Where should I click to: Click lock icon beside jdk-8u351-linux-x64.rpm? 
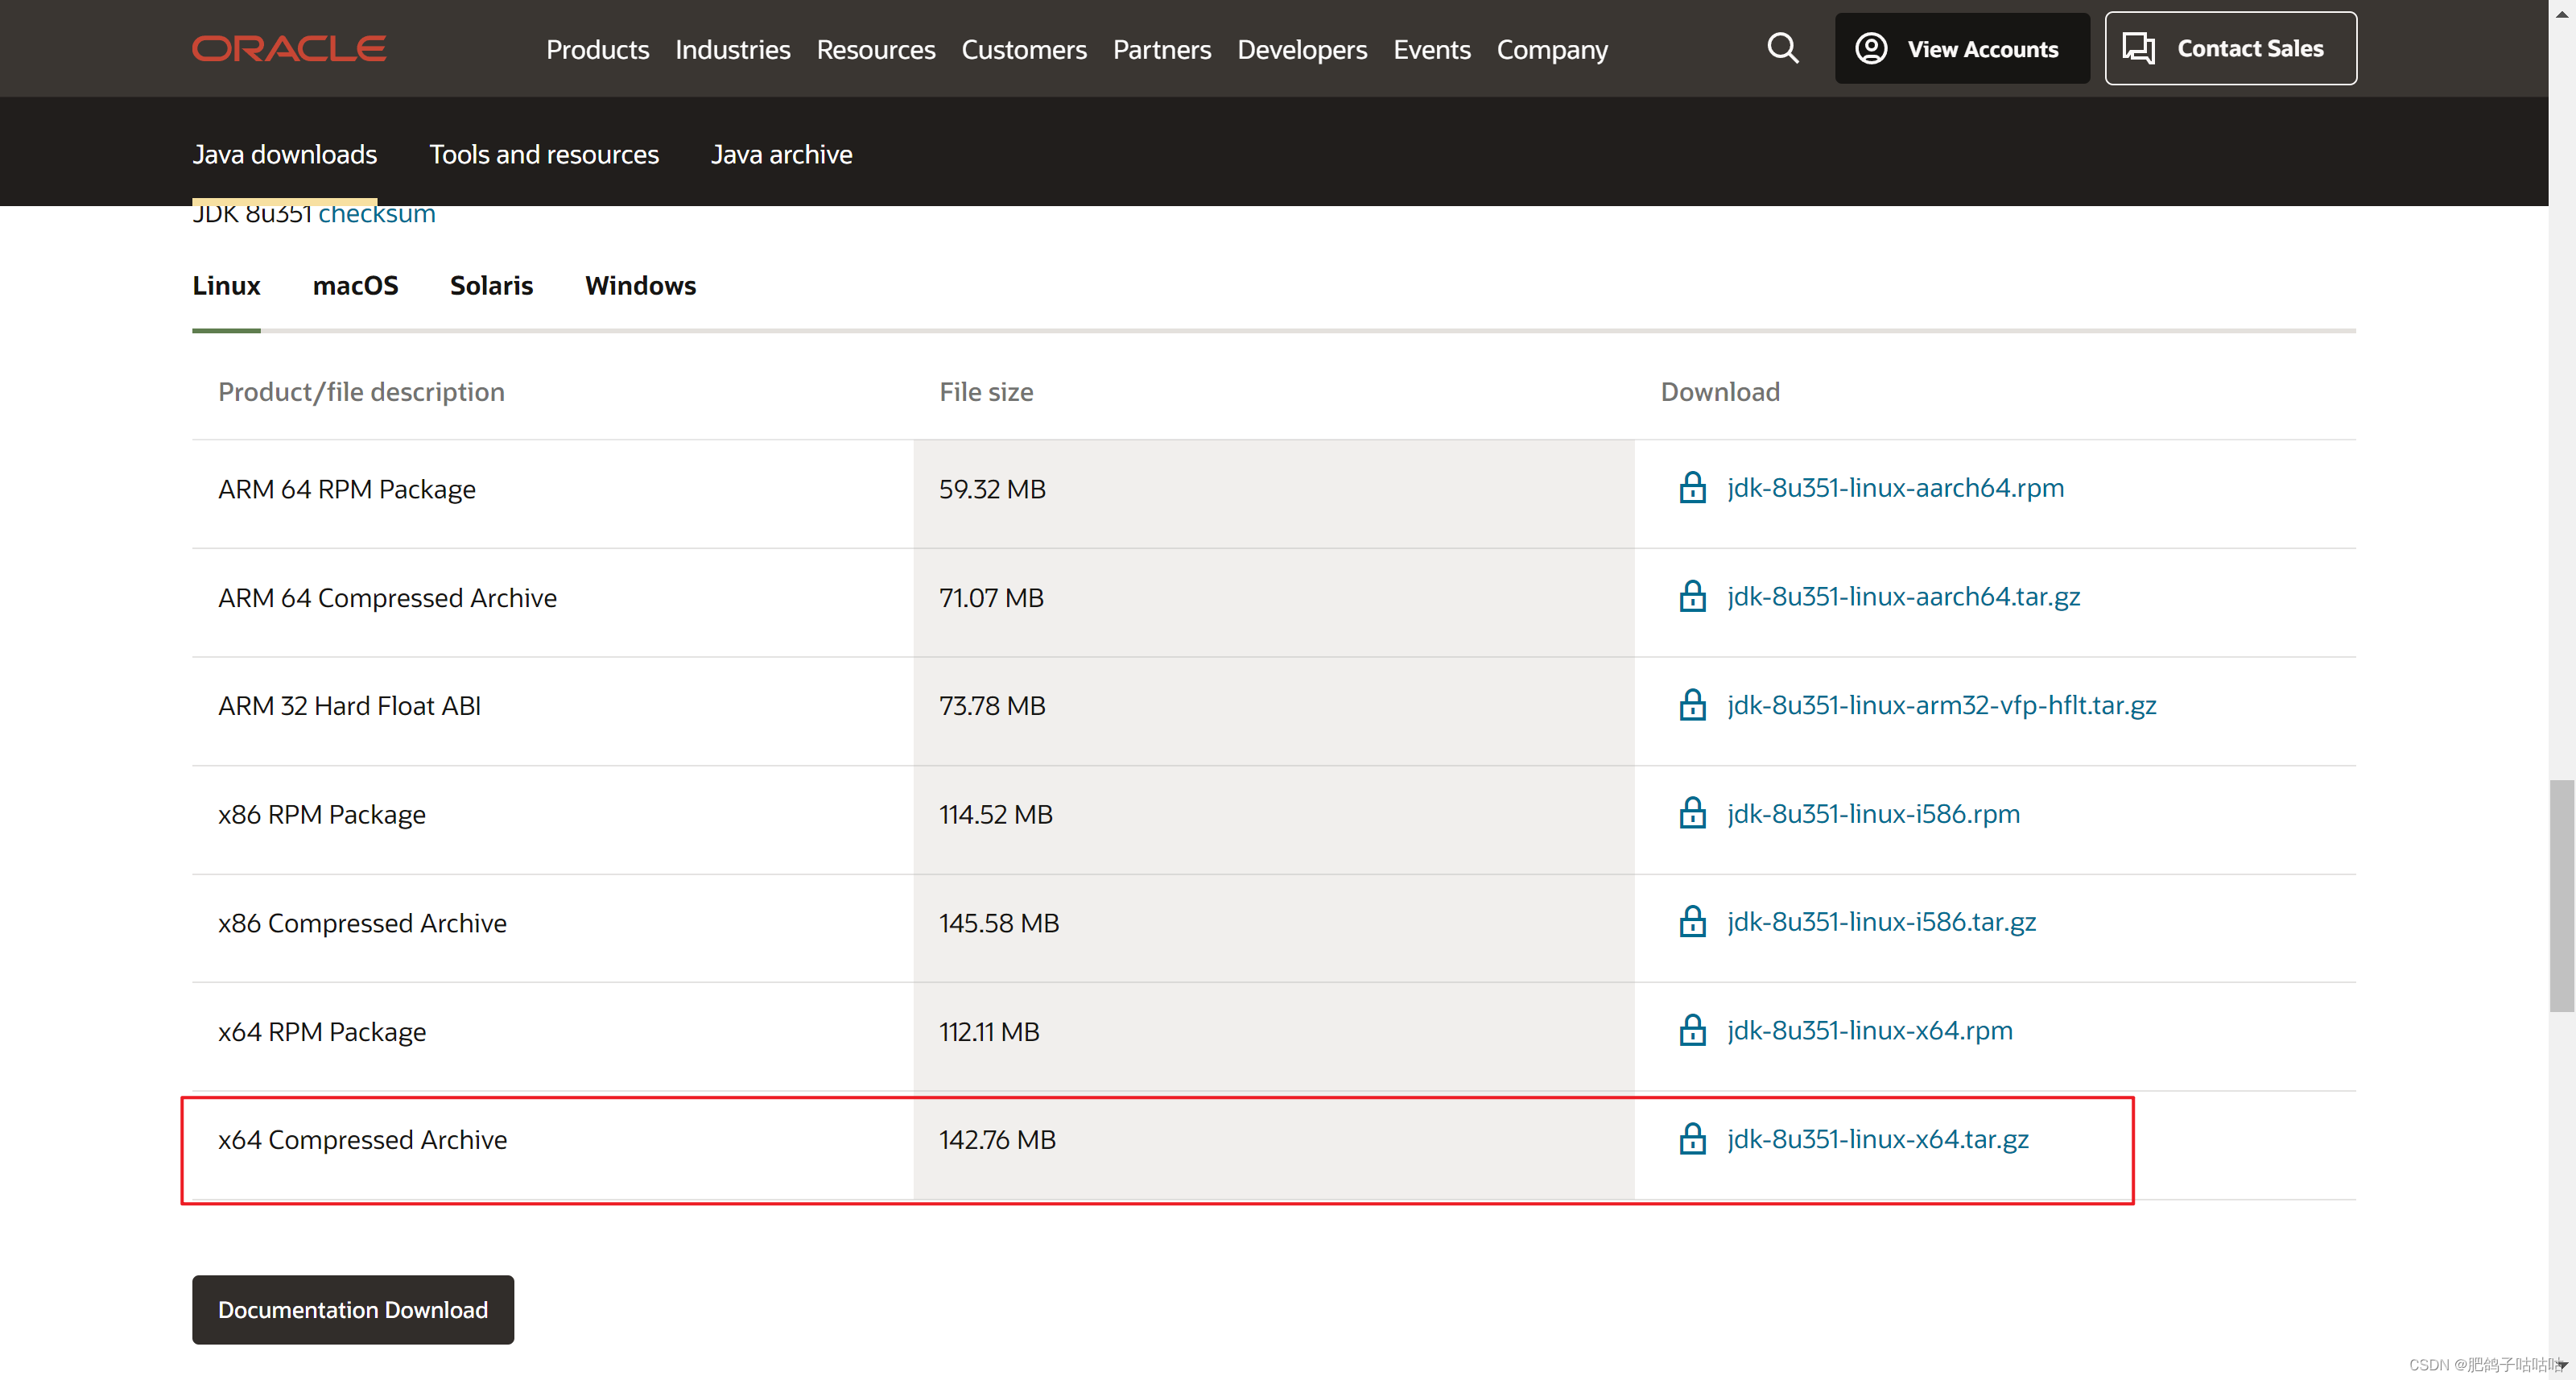1692,1031
